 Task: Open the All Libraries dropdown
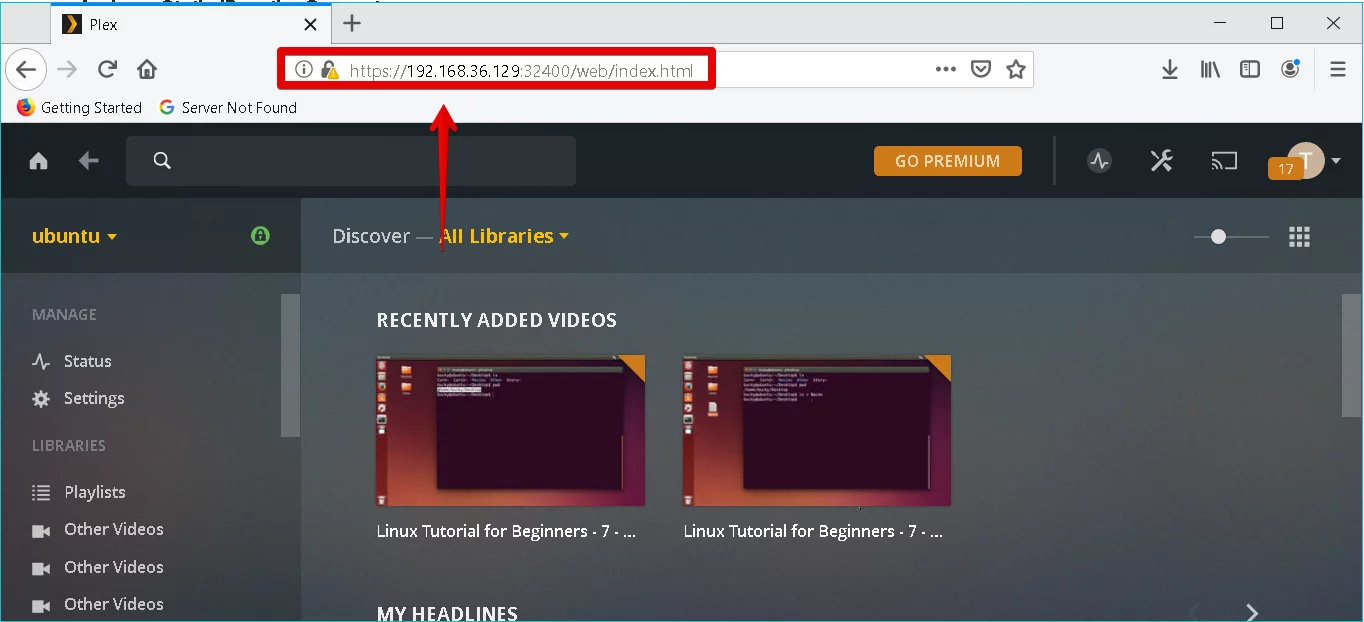click(x=505, y=236)
